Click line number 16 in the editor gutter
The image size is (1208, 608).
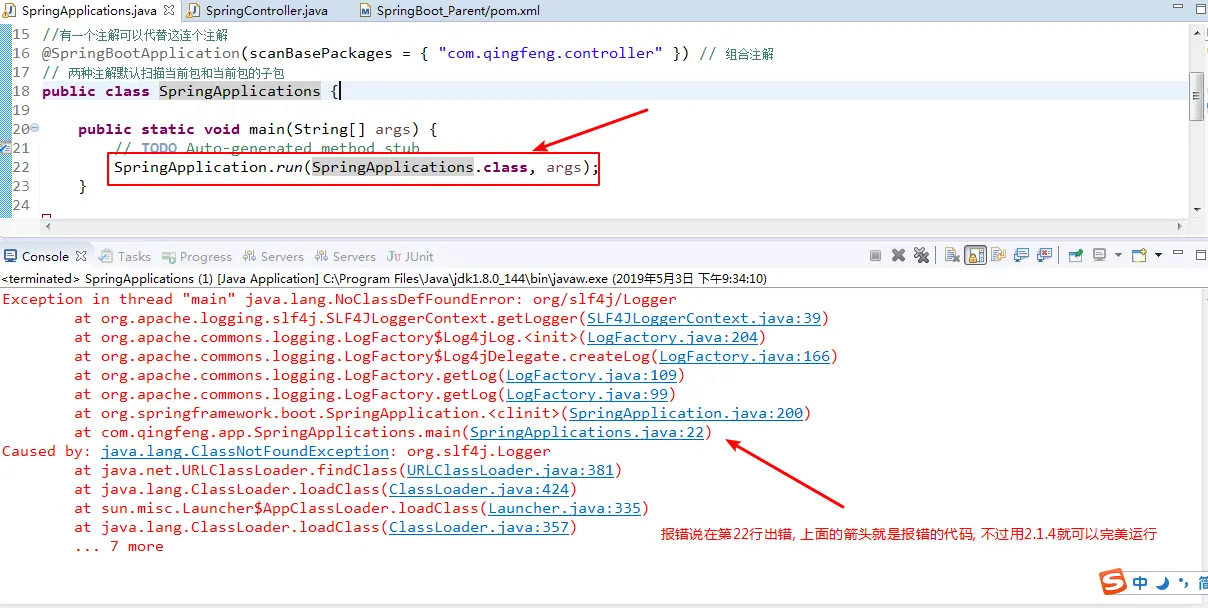click(x=22, y=53)
